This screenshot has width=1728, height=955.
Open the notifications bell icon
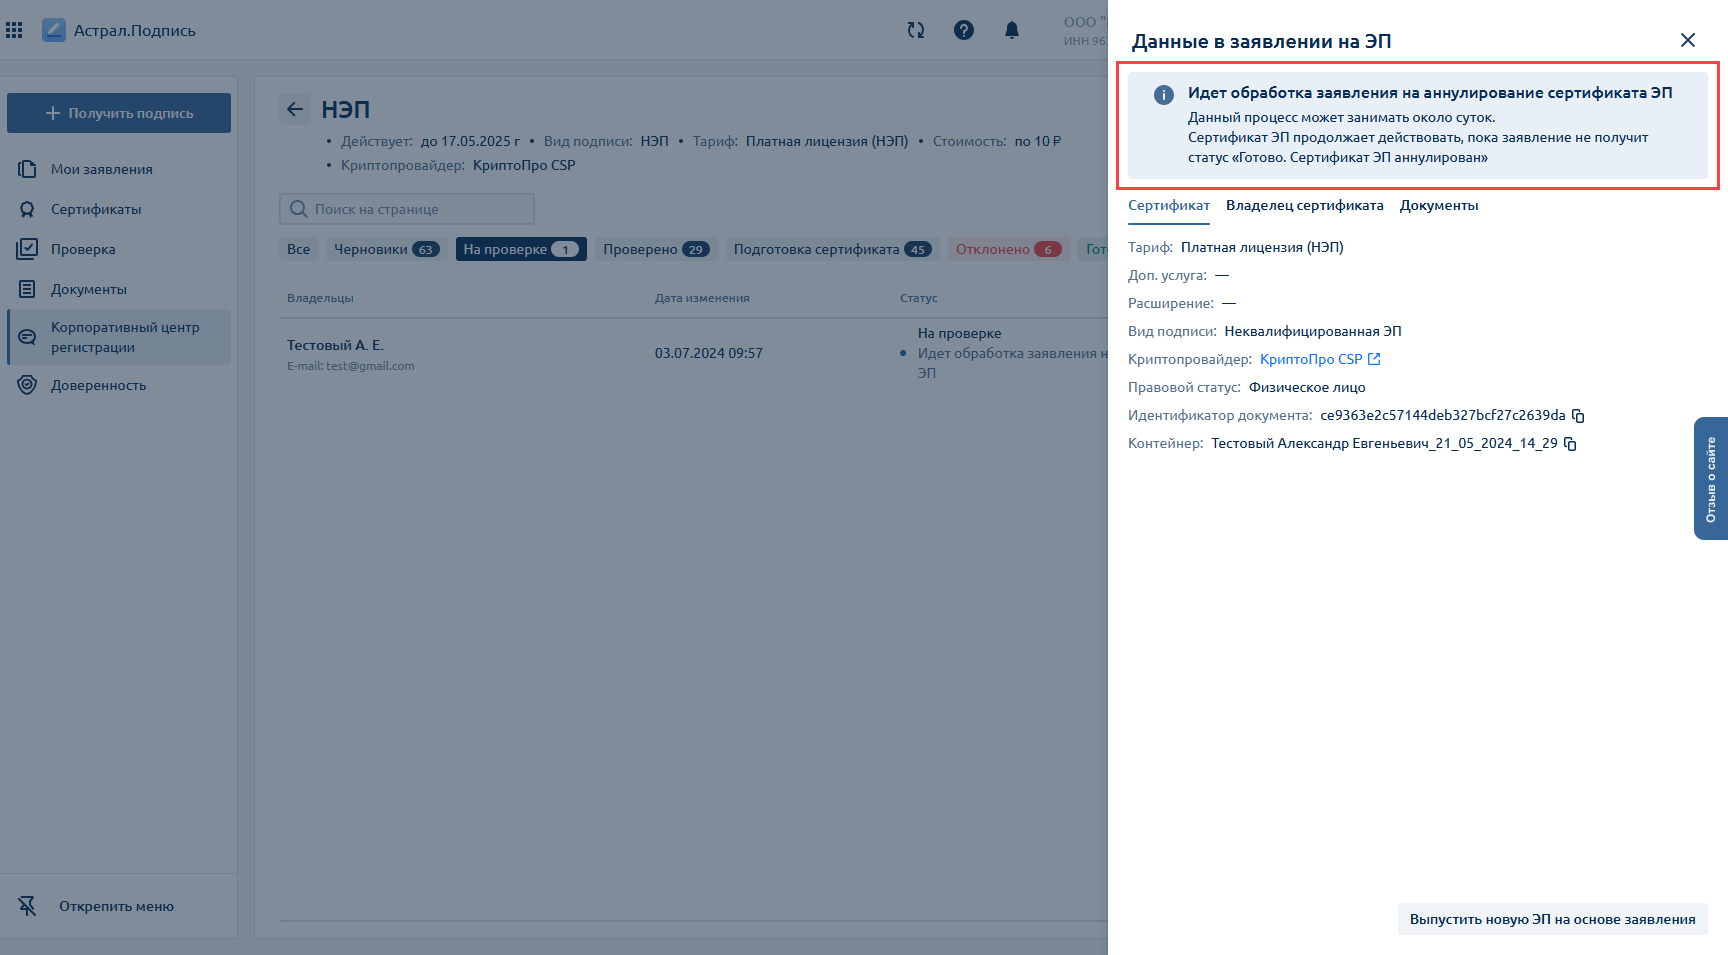pos(1012,30)
